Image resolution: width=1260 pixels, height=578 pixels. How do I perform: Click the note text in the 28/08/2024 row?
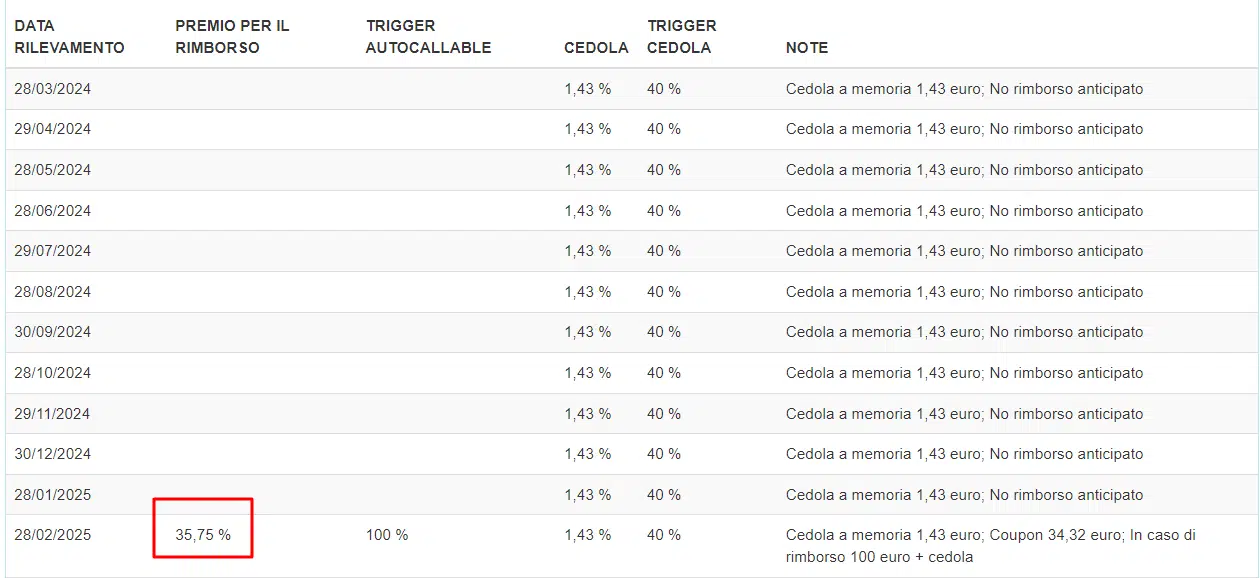964,292
